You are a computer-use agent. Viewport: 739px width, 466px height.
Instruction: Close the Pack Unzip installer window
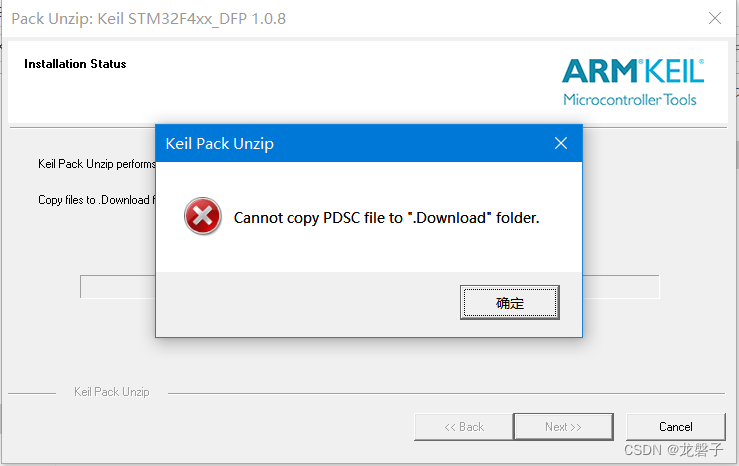coord(715,18)
